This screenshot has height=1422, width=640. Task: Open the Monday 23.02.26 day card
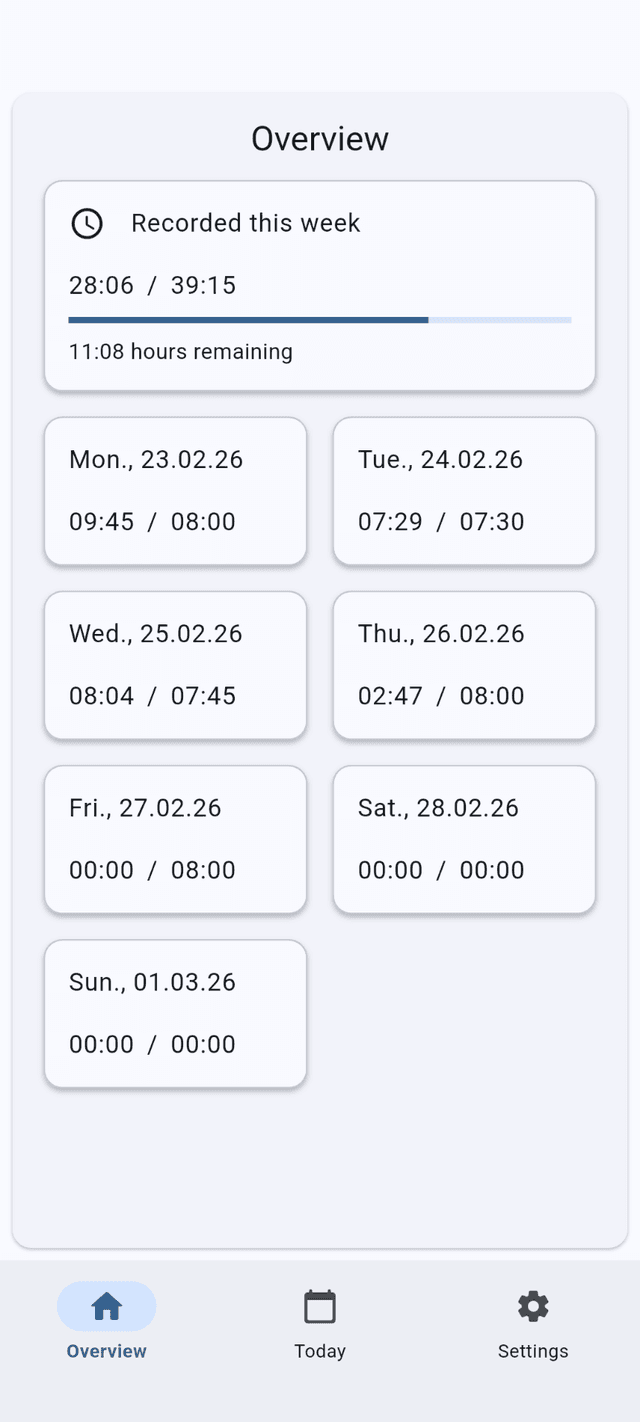[x=175, y=490]
